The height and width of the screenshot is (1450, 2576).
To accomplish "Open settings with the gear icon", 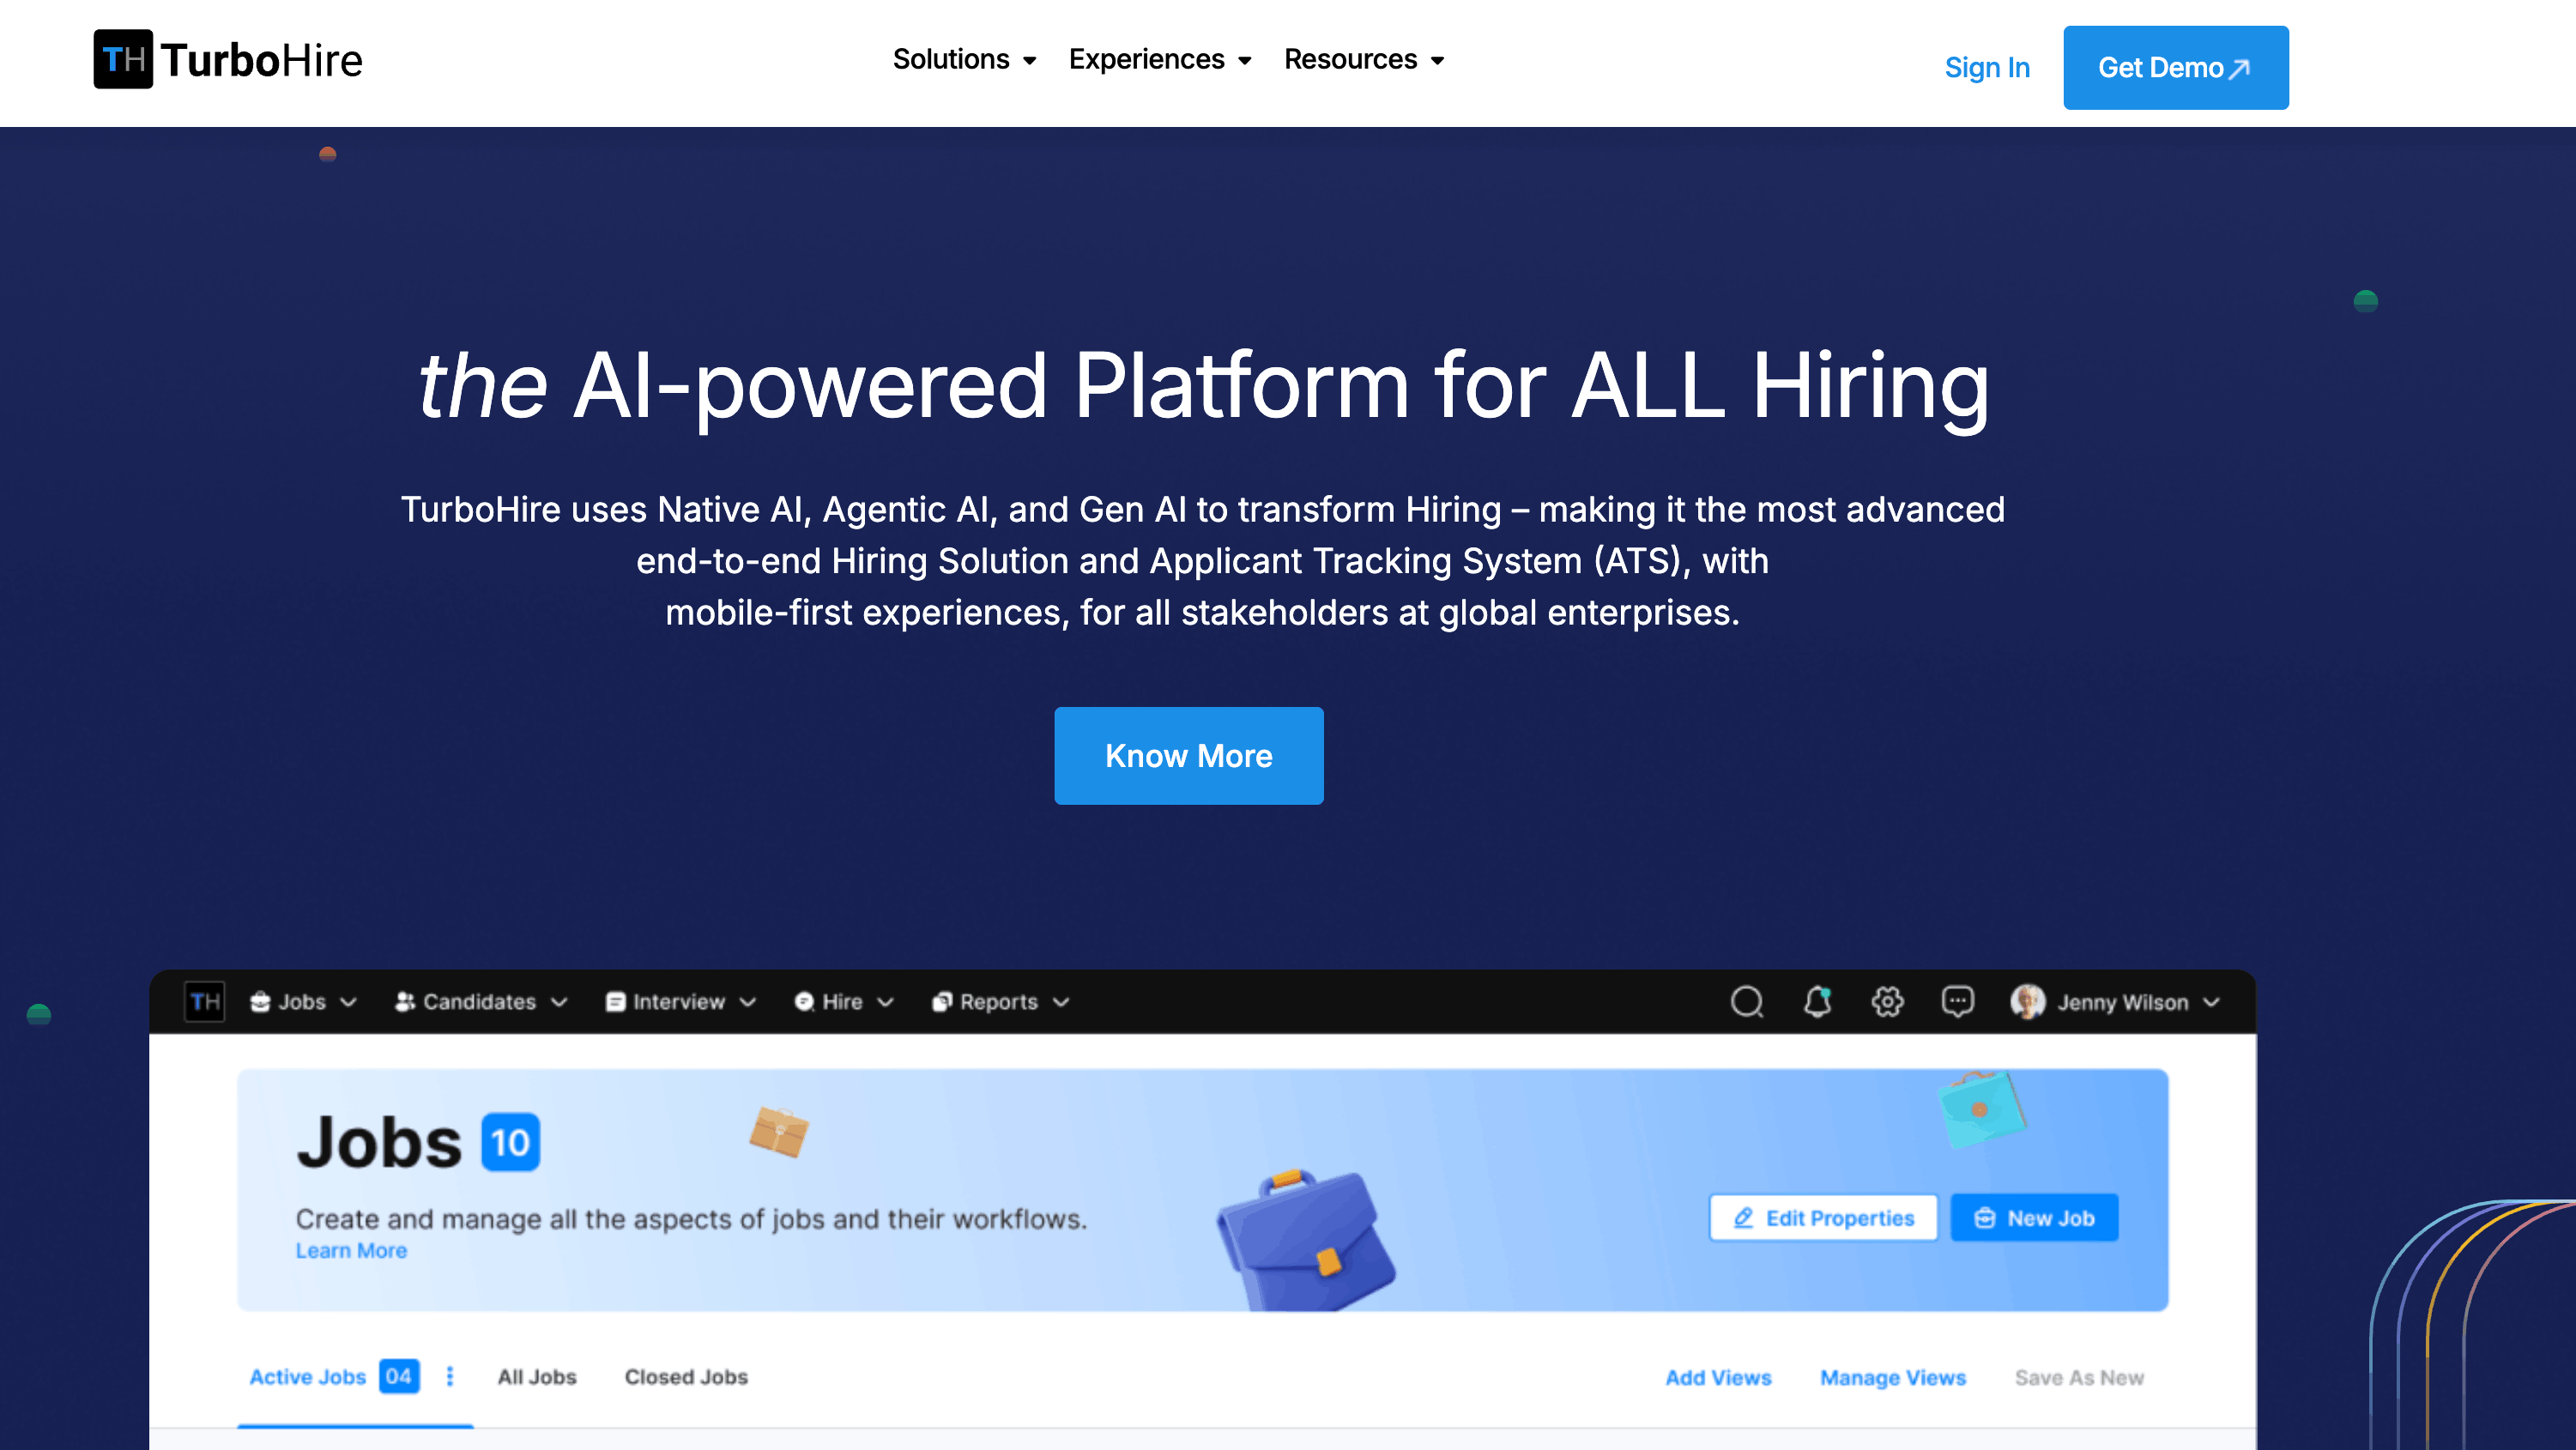I will tap(1887, 1001).
